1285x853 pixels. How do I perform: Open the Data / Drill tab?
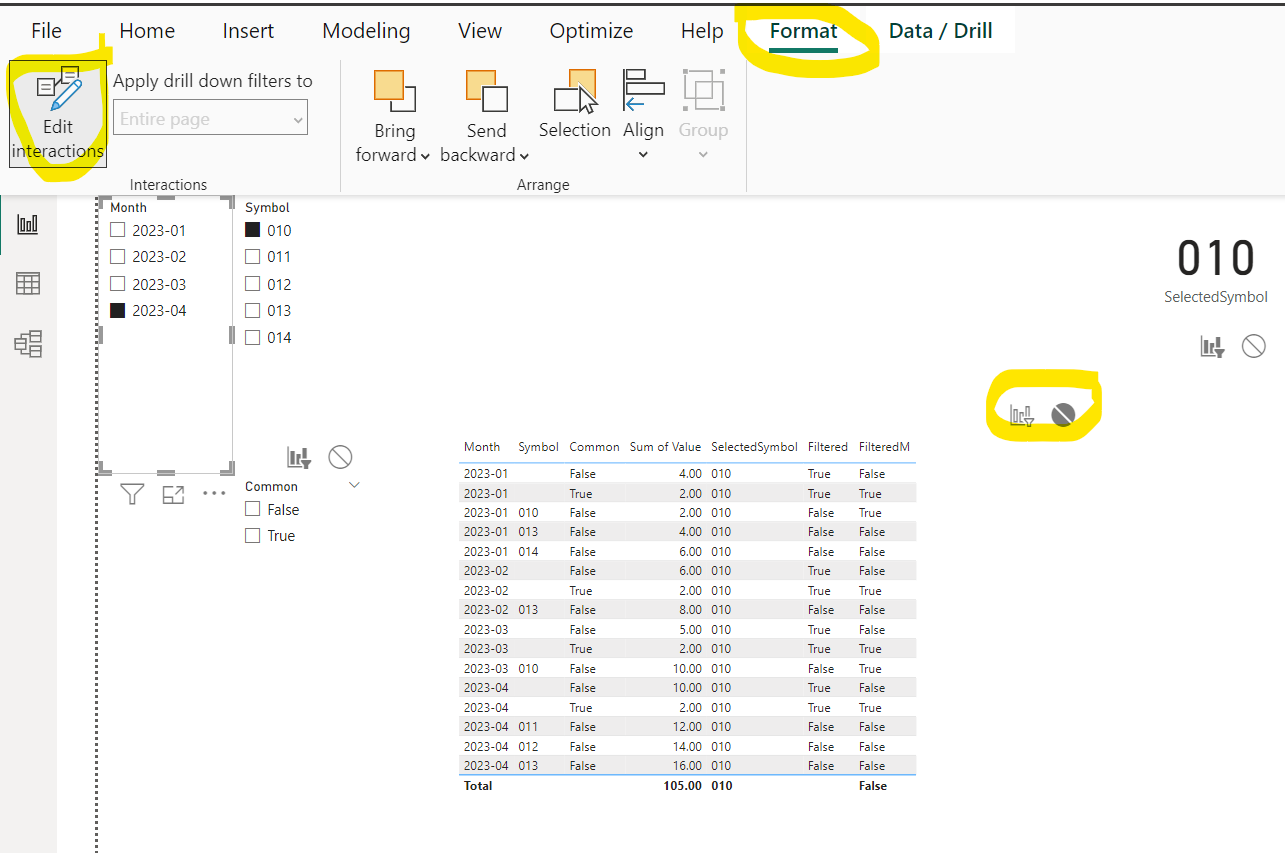click(940, 31)
